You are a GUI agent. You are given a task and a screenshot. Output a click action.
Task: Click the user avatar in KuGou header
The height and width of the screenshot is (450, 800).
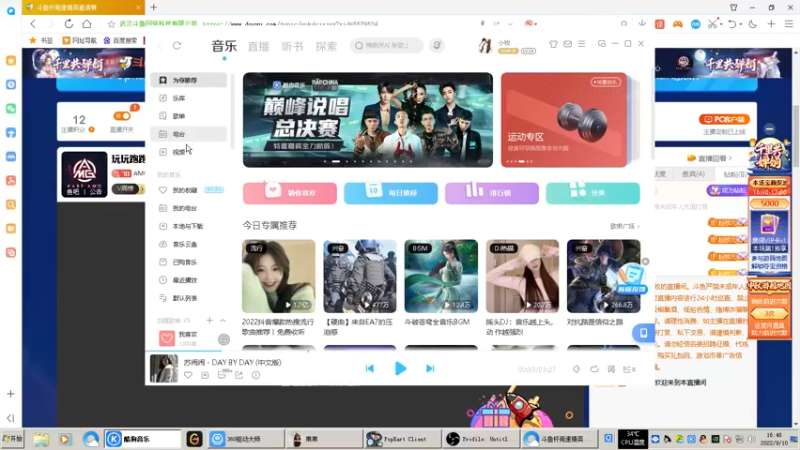(x=485, y=46)
